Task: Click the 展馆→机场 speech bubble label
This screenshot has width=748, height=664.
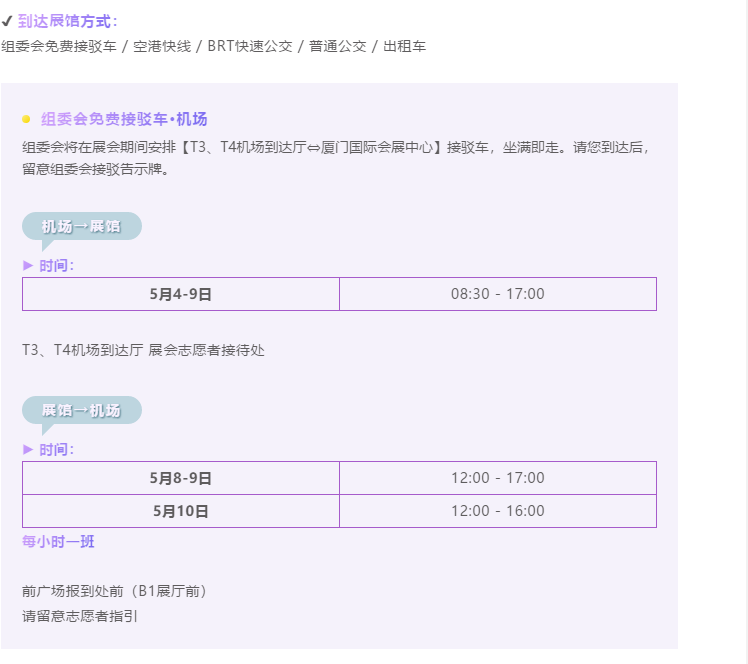Action: click(x=82, y=410)
